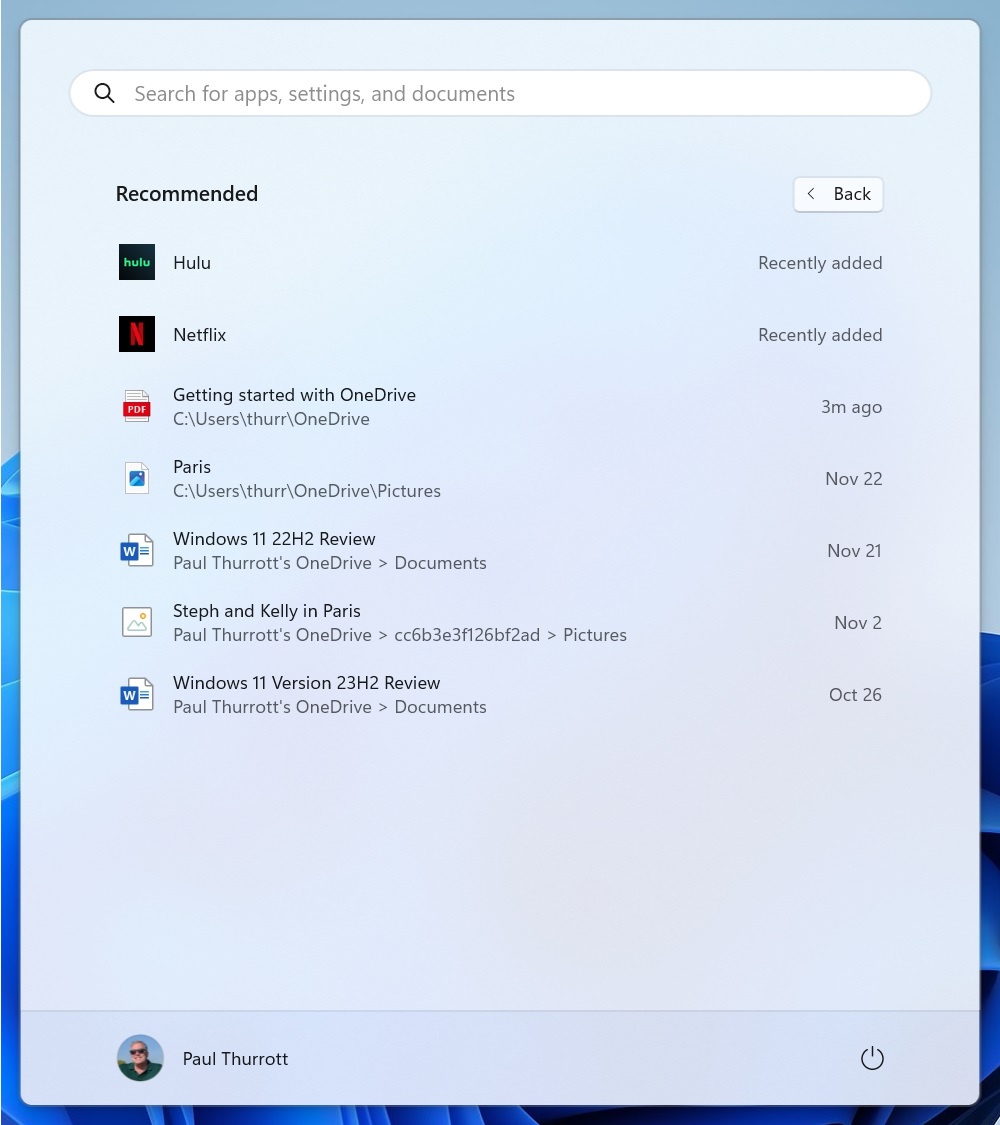Viewport: 1000px width, 1125px height.
Task: Open the Paul Thurrott account name
Action: [235, 1059]
